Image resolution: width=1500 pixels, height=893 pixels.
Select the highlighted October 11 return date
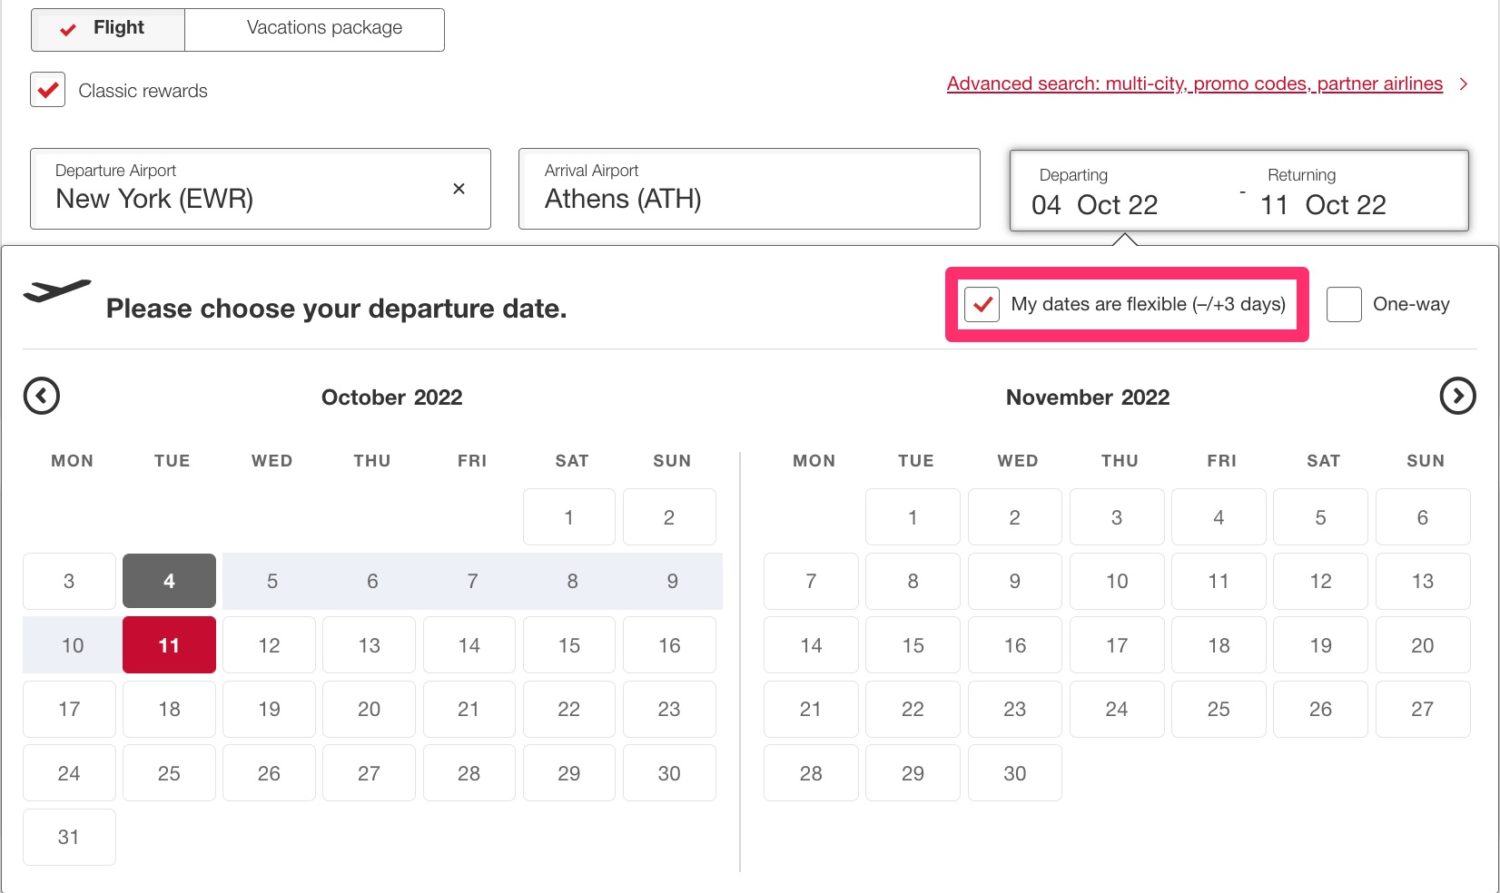coord(168,645)
